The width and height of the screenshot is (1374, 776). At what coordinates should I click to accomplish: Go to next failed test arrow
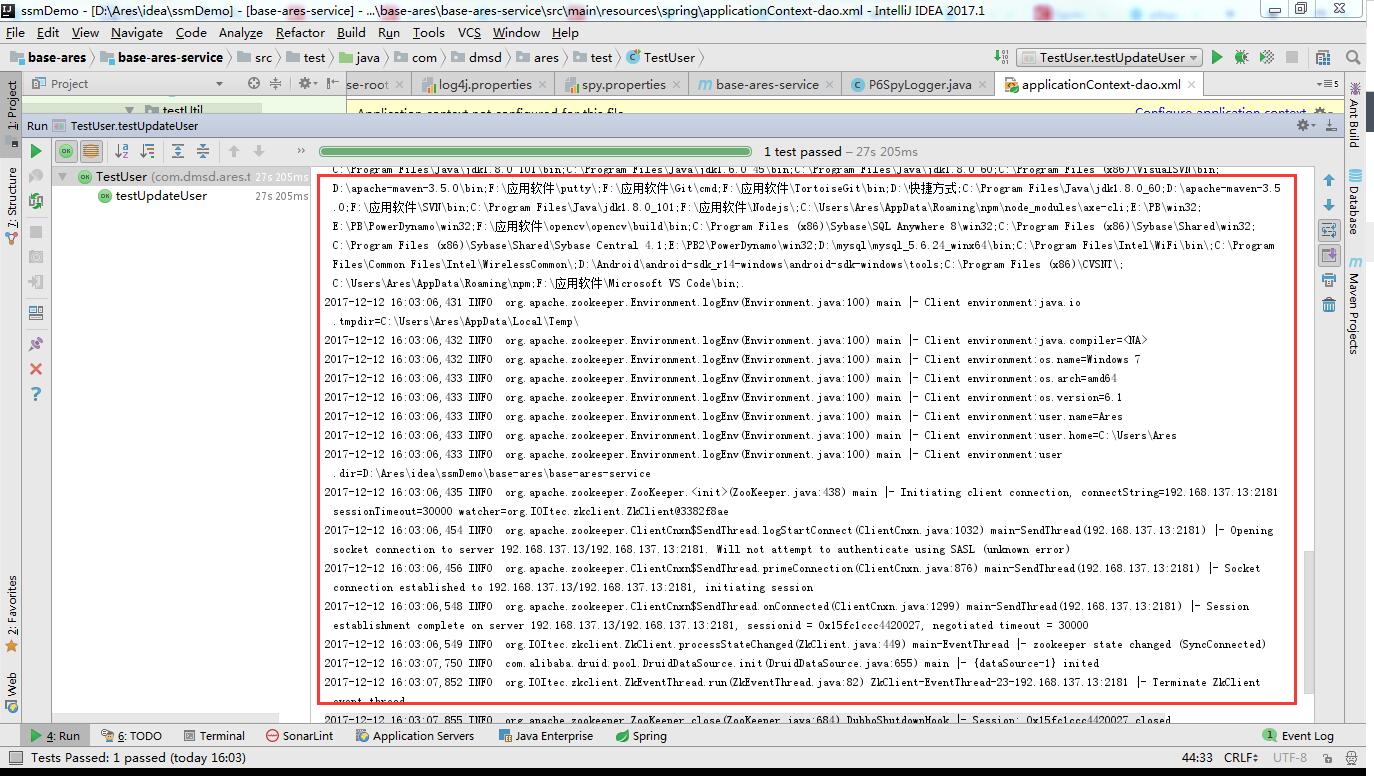tap(259, 151)
